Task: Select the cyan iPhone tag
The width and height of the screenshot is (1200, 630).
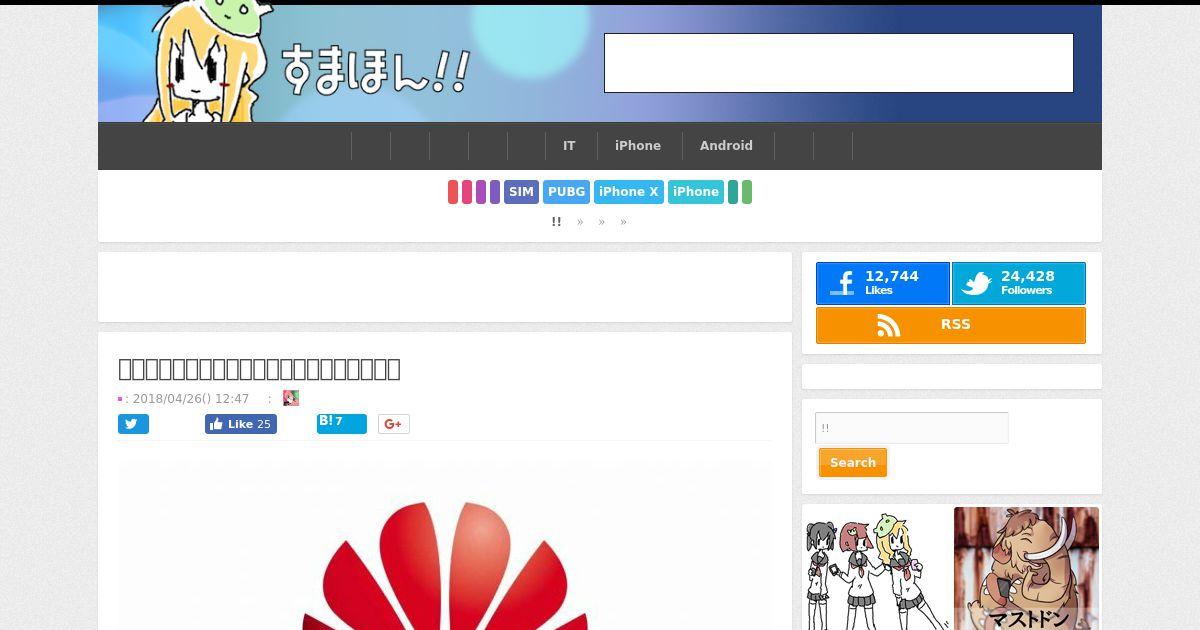Action: [x=696, y=192]
